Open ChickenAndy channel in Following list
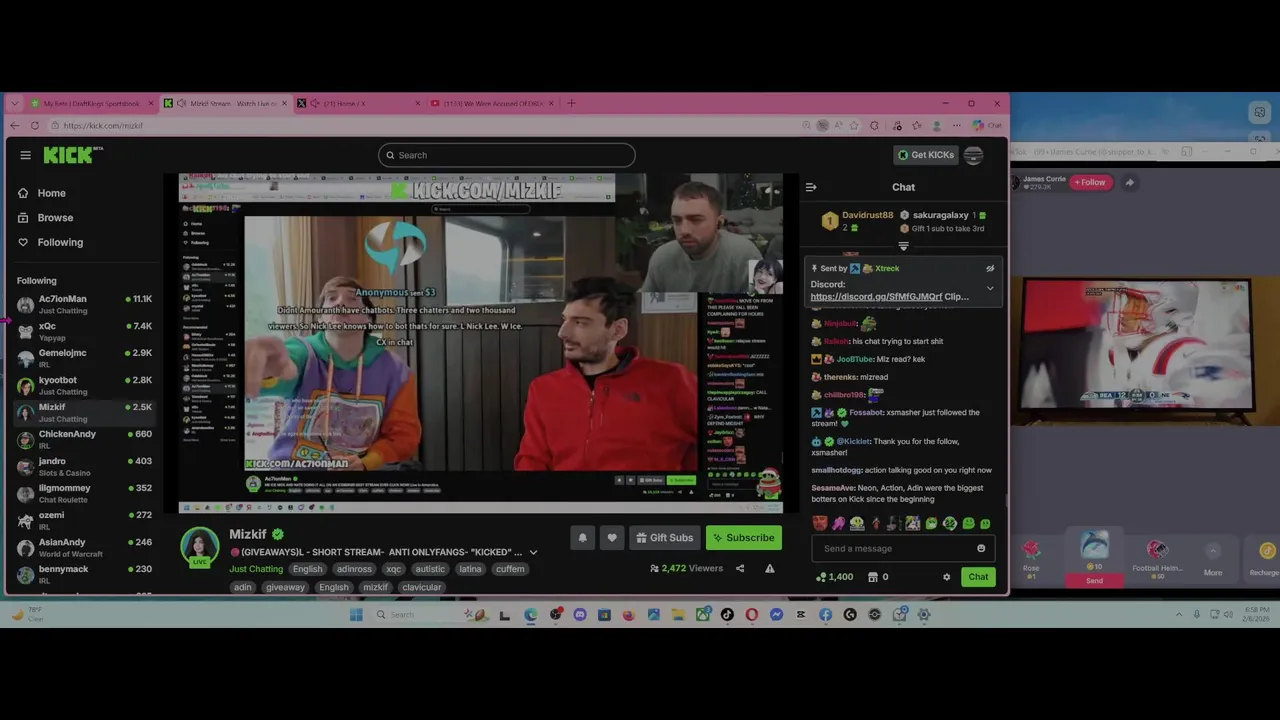Viewport: 1280px width, 720px height. (x=85, y=439)
